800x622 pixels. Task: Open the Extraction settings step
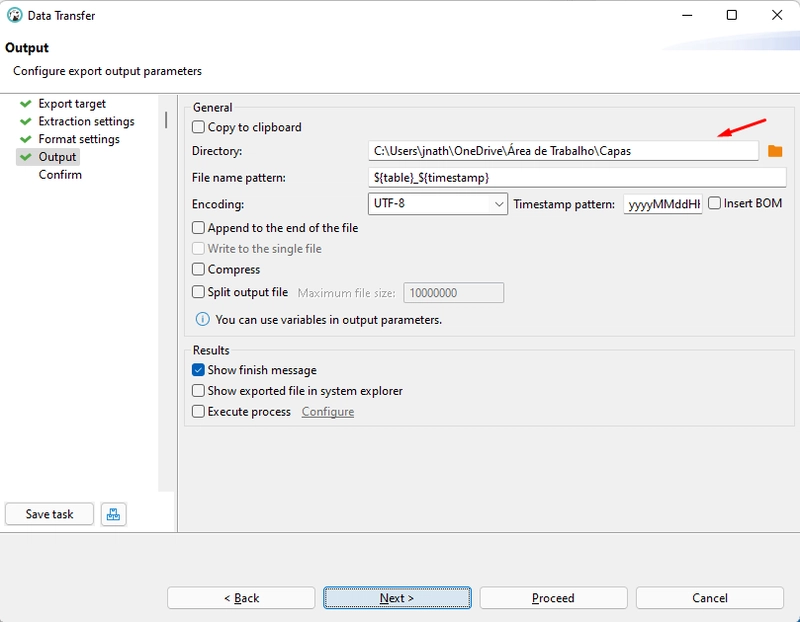(86, 122)
